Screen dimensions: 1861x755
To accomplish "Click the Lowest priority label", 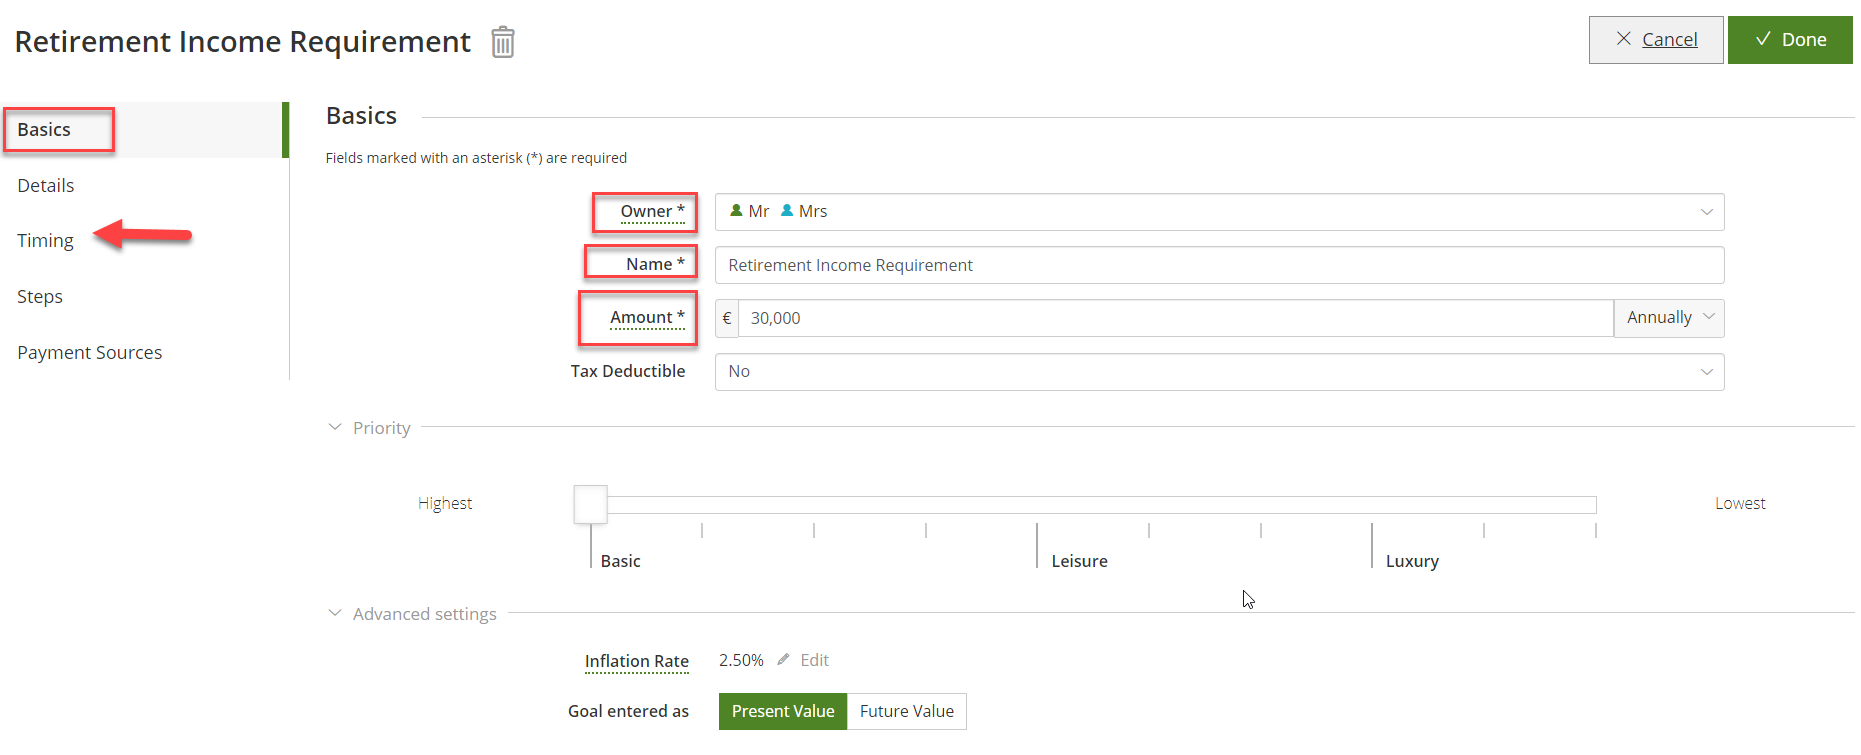I will [1740, 504].
